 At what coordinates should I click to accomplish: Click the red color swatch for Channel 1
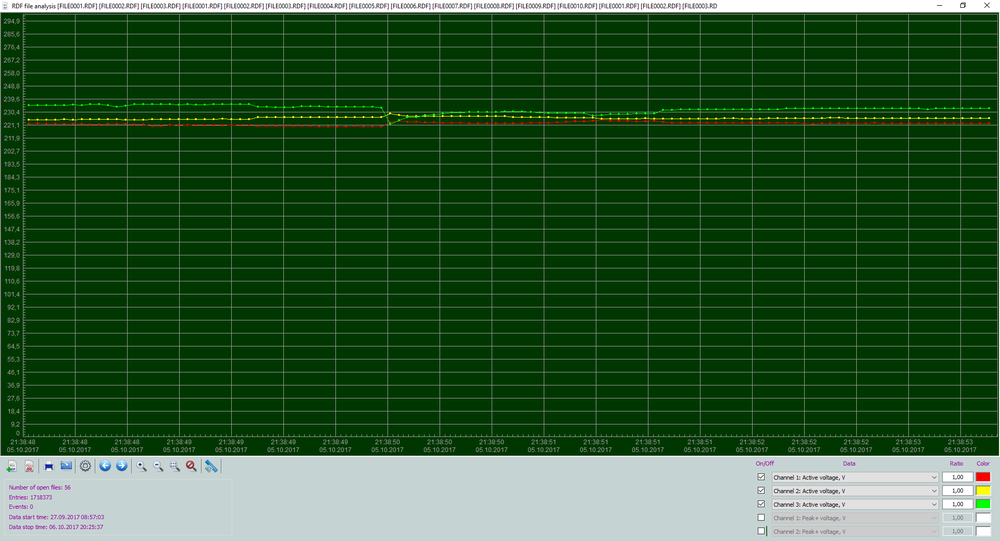point(983,477)
